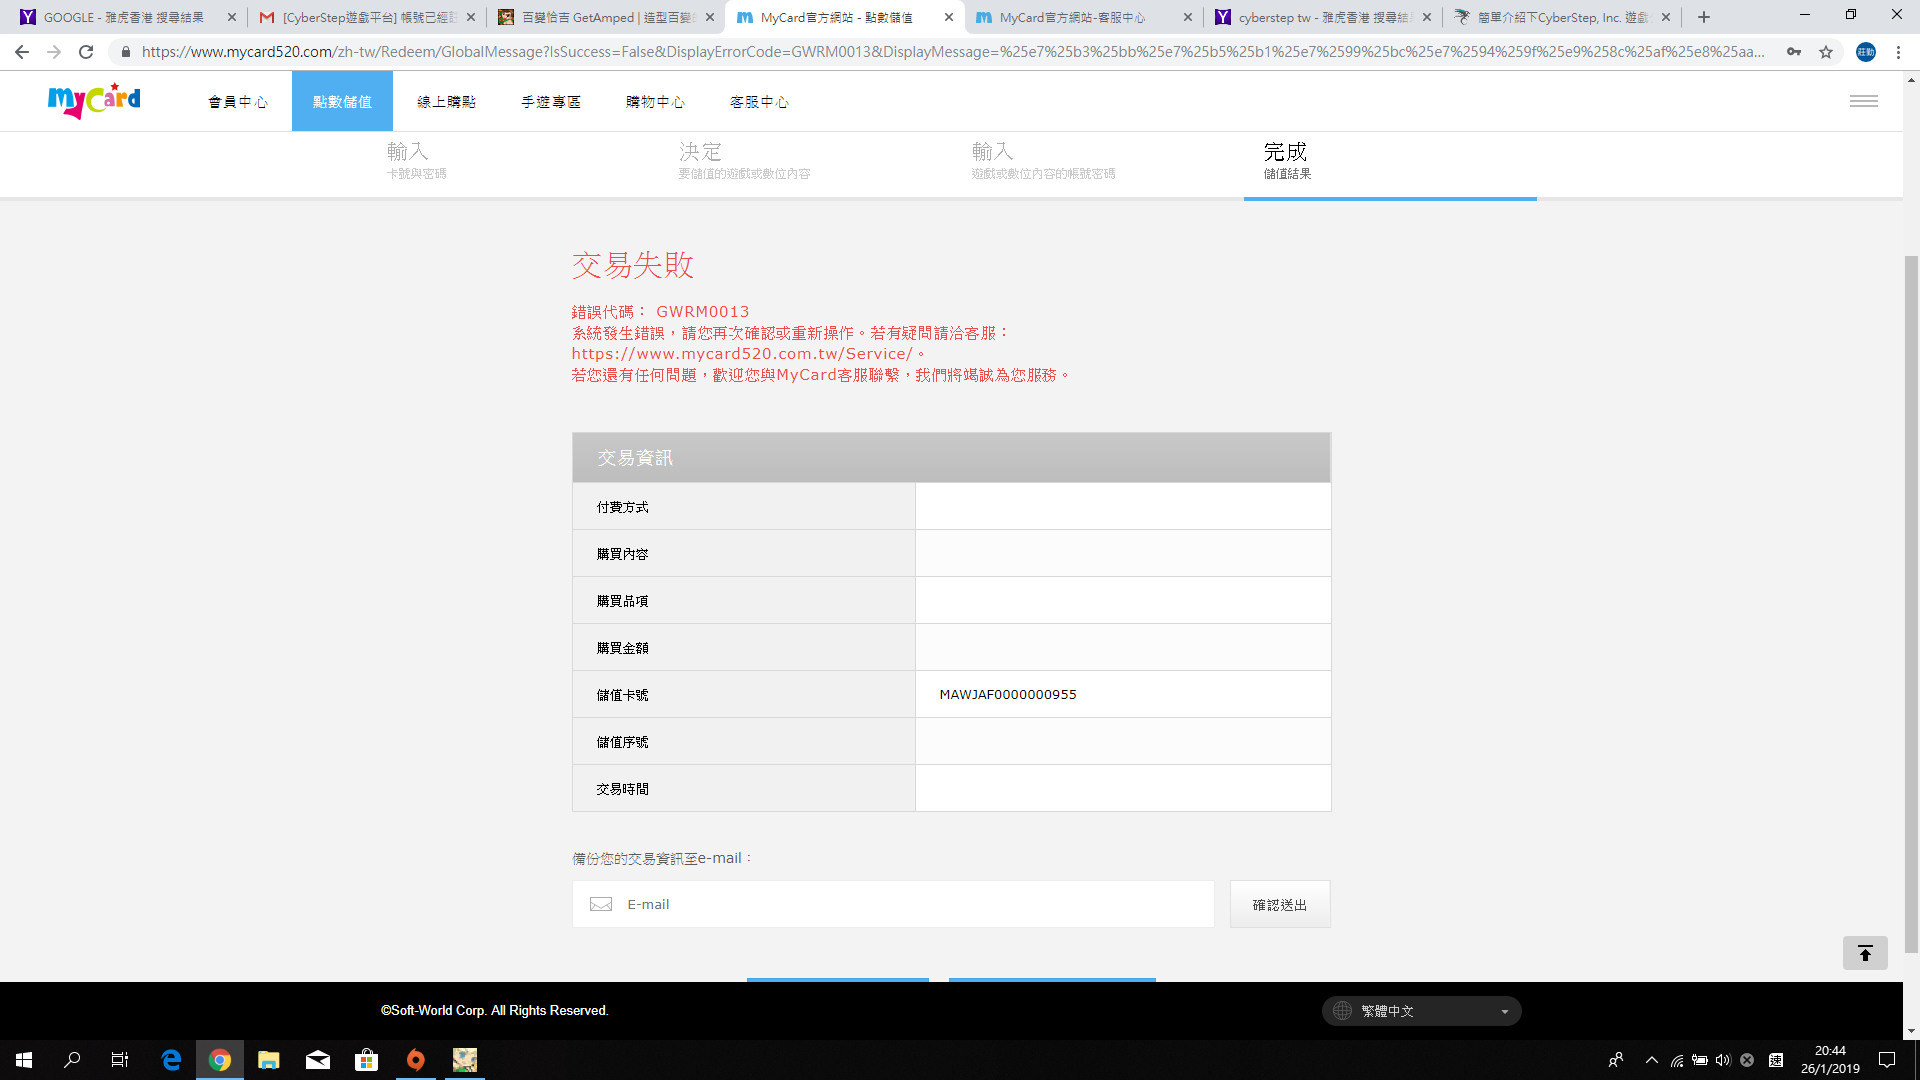The width and height of the screenshot is (1920, 1080).
Task: Bookmark this page with star icon
Action: 1826,52
